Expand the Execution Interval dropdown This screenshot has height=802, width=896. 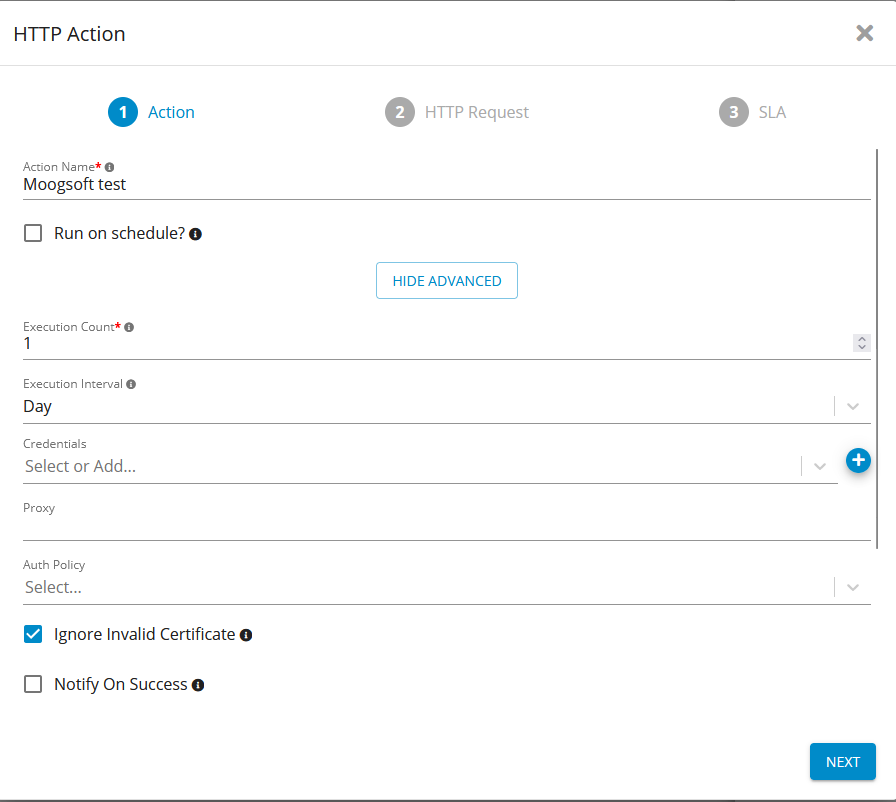pos(852,406)
